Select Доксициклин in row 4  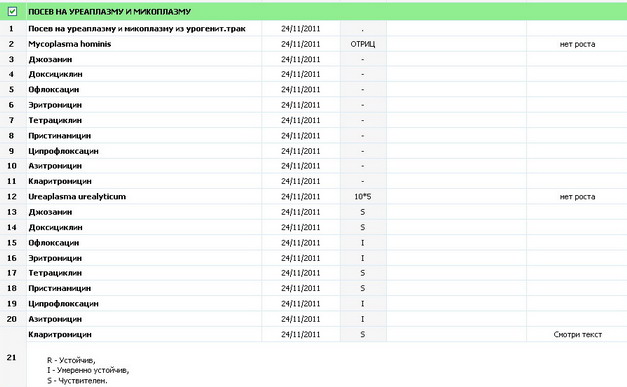click(55, 74)
